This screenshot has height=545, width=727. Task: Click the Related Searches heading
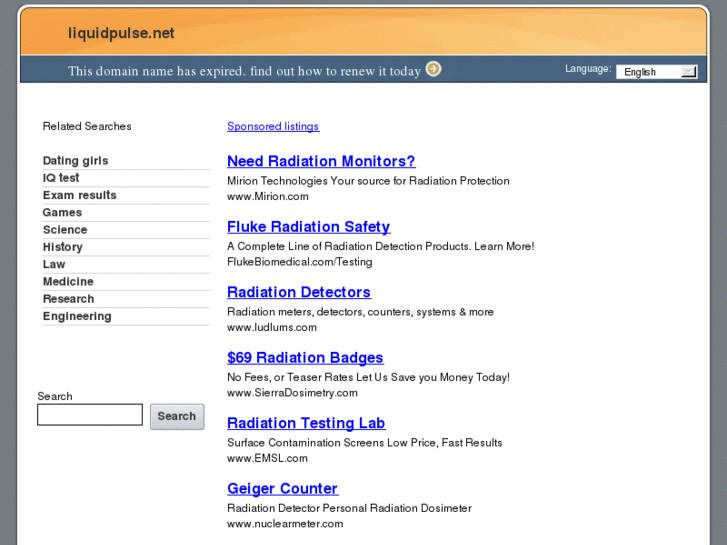tap(87, 126)
